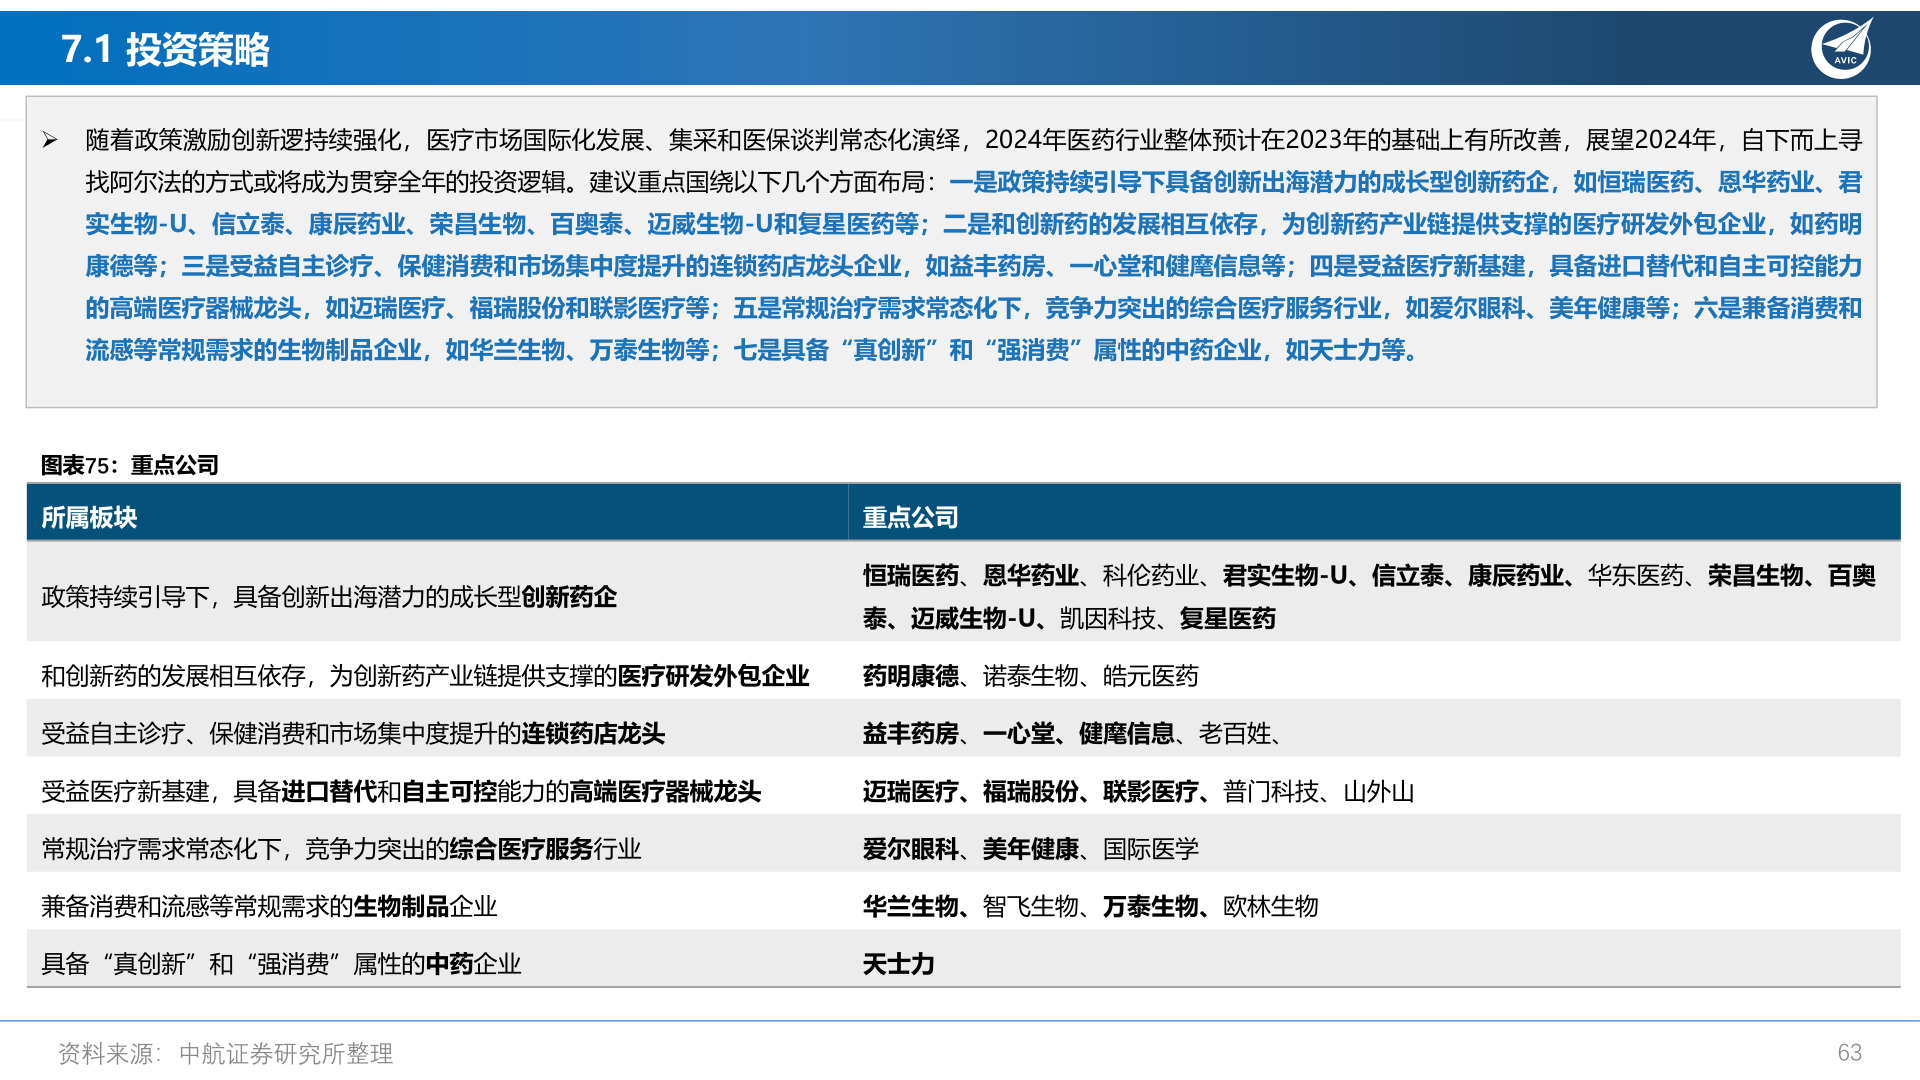This screenshot has width=1920, height=1080.
Task: Click company name 山外山
Action: 1379,792
